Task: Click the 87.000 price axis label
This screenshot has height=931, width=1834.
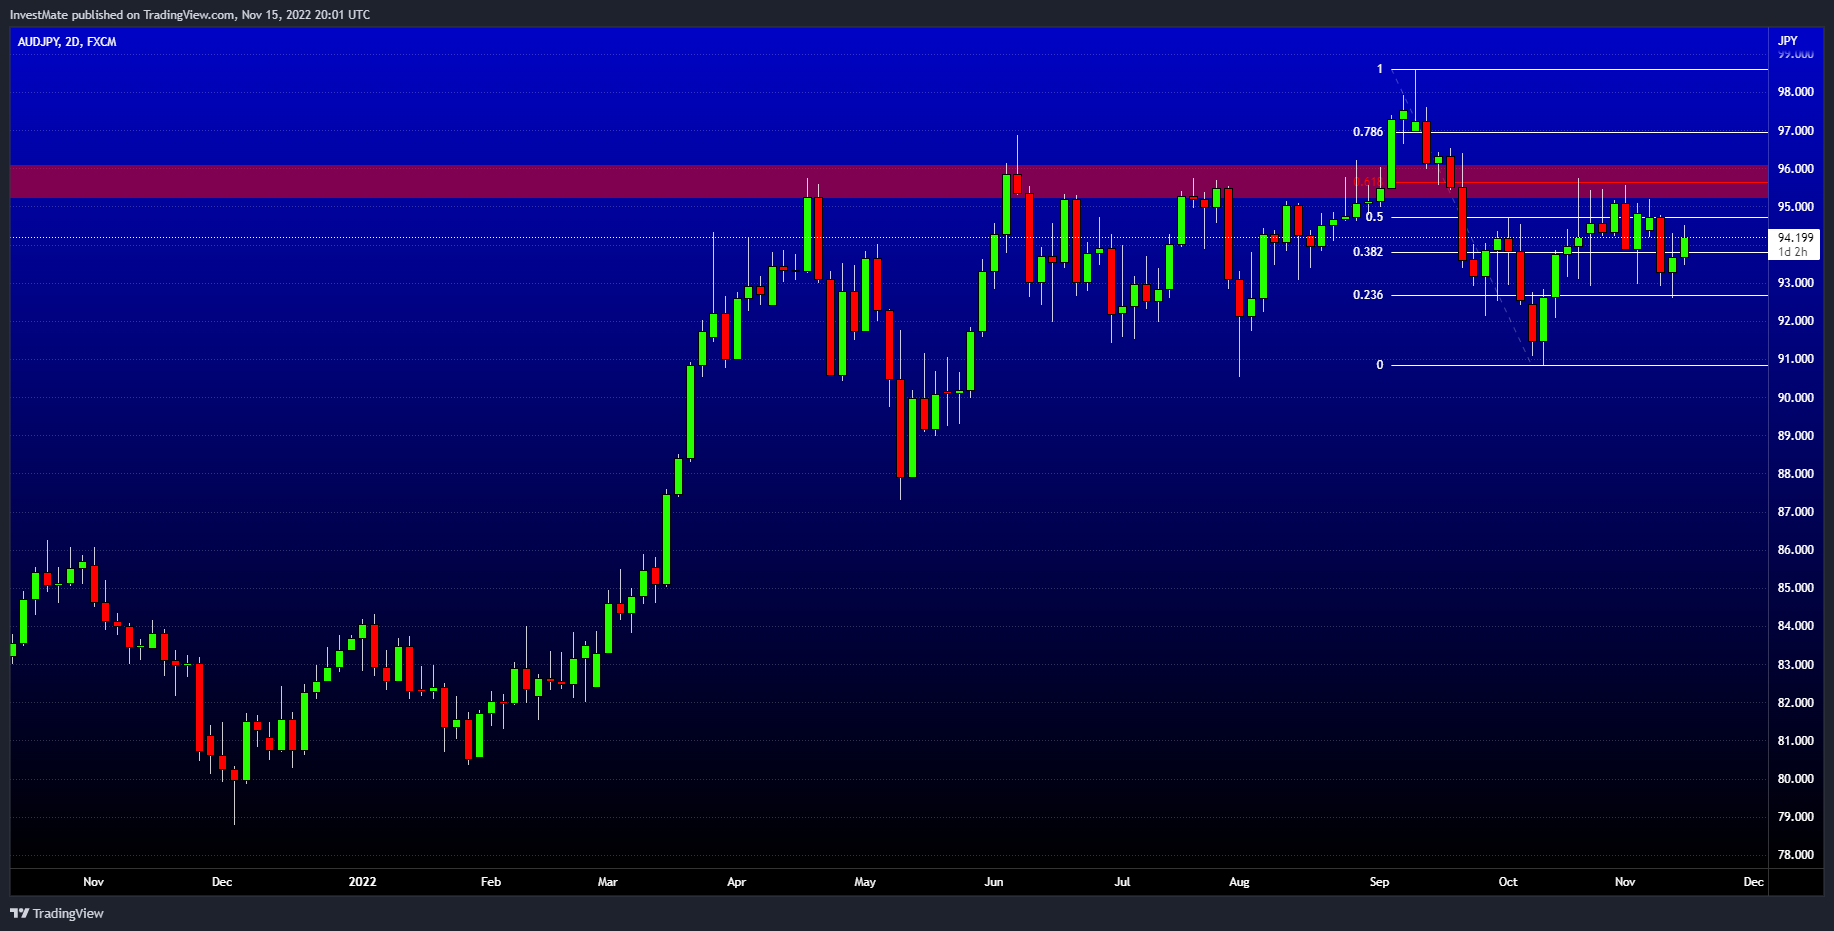Action: click(x=1795, y=512)
